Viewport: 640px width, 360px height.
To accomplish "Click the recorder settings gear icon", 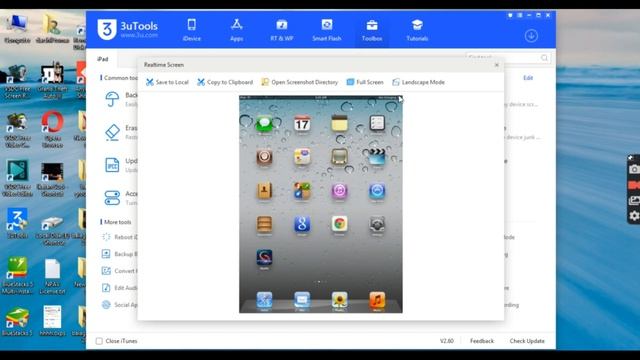I will tap(634, 216).
